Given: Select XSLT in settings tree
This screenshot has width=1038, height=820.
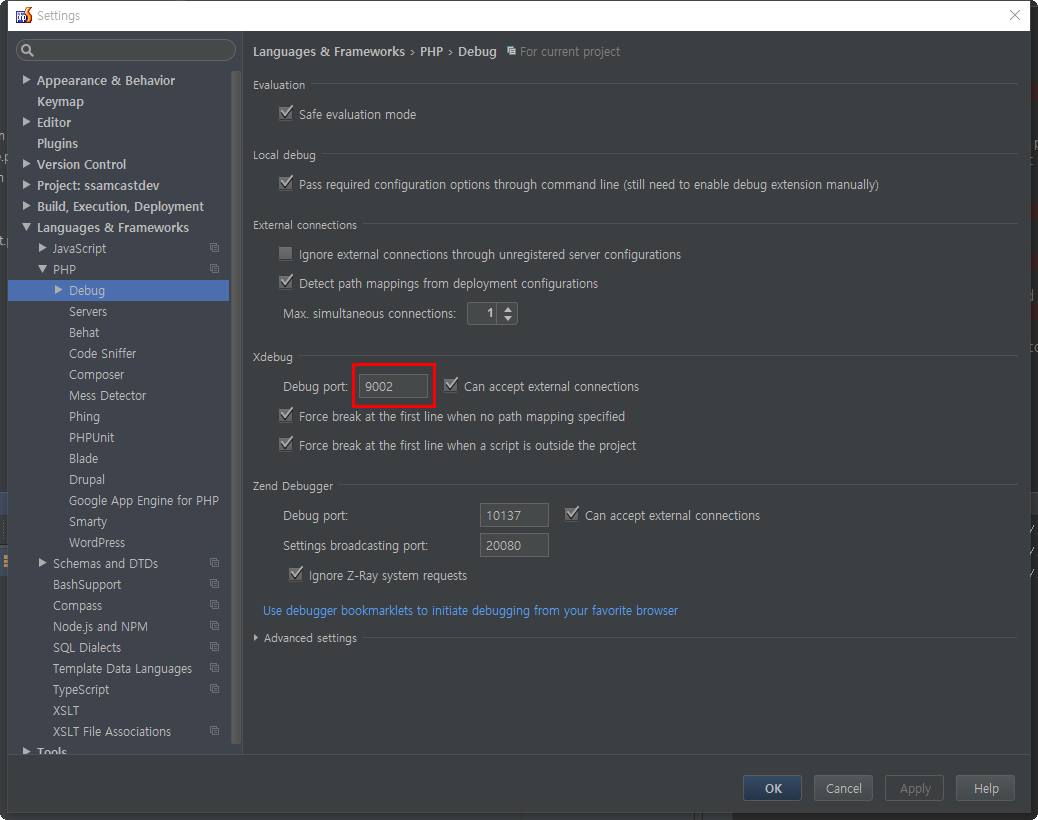Looking at the screenshot, I should coord(66,711).
